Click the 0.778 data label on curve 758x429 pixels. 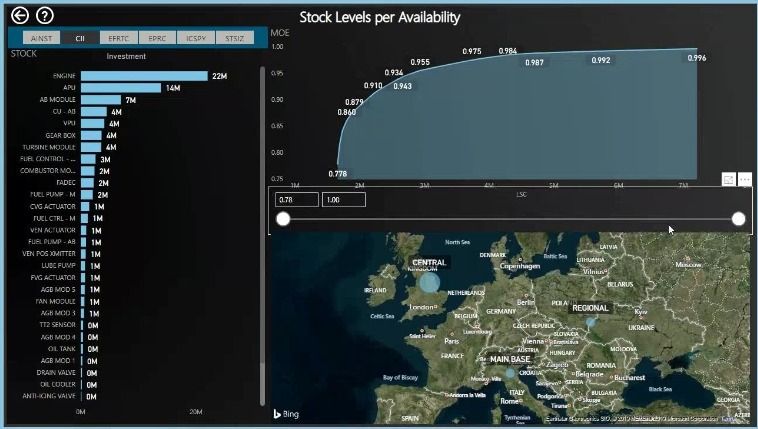(337, 174)
